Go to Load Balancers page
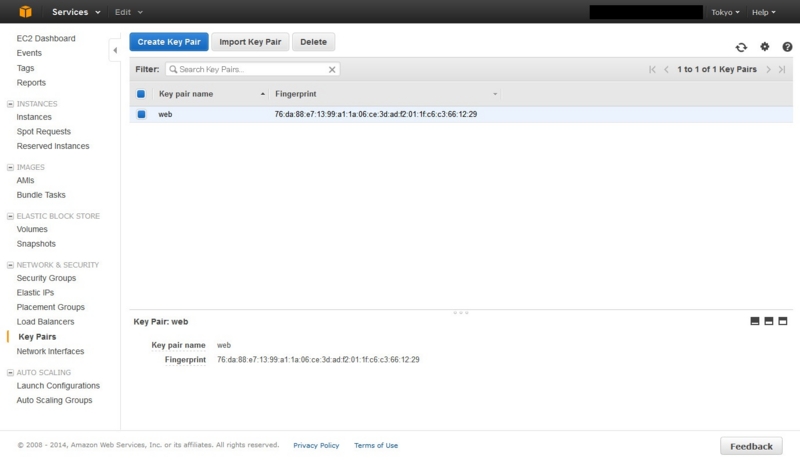 click(45, 322)
